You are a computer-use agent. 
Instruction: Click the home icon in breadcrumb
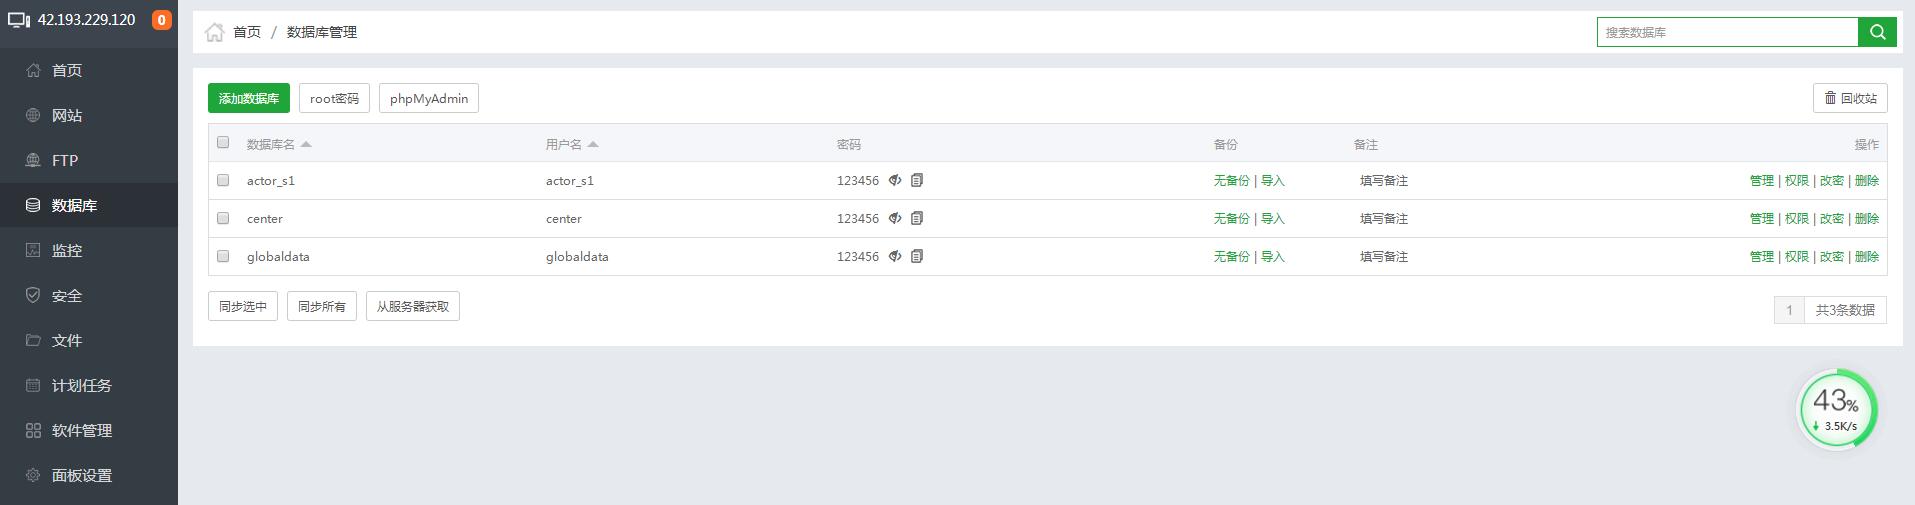point(214,32)
